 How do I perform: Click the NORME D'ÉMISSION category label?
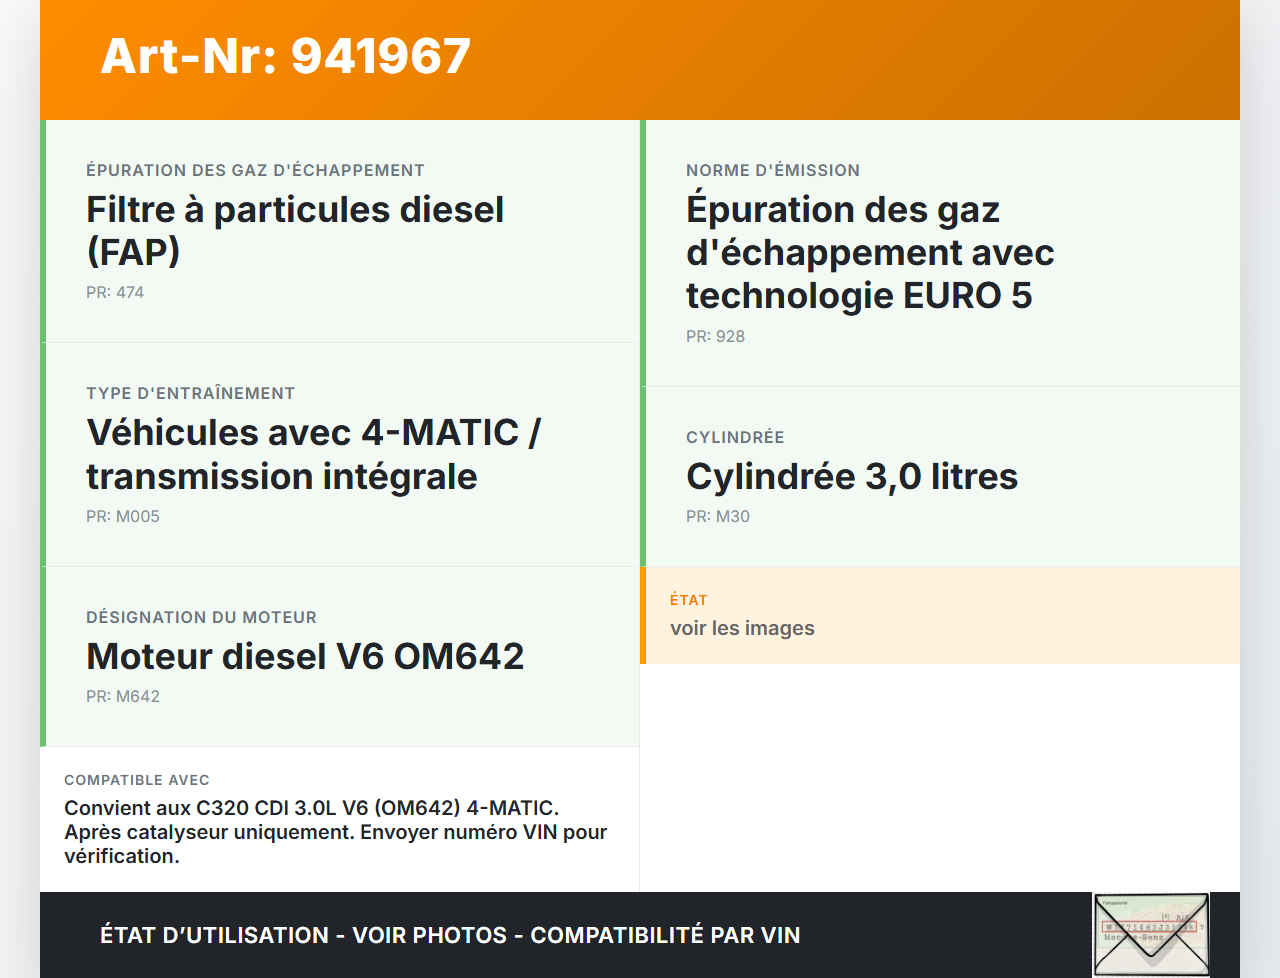tap(772, 171)
